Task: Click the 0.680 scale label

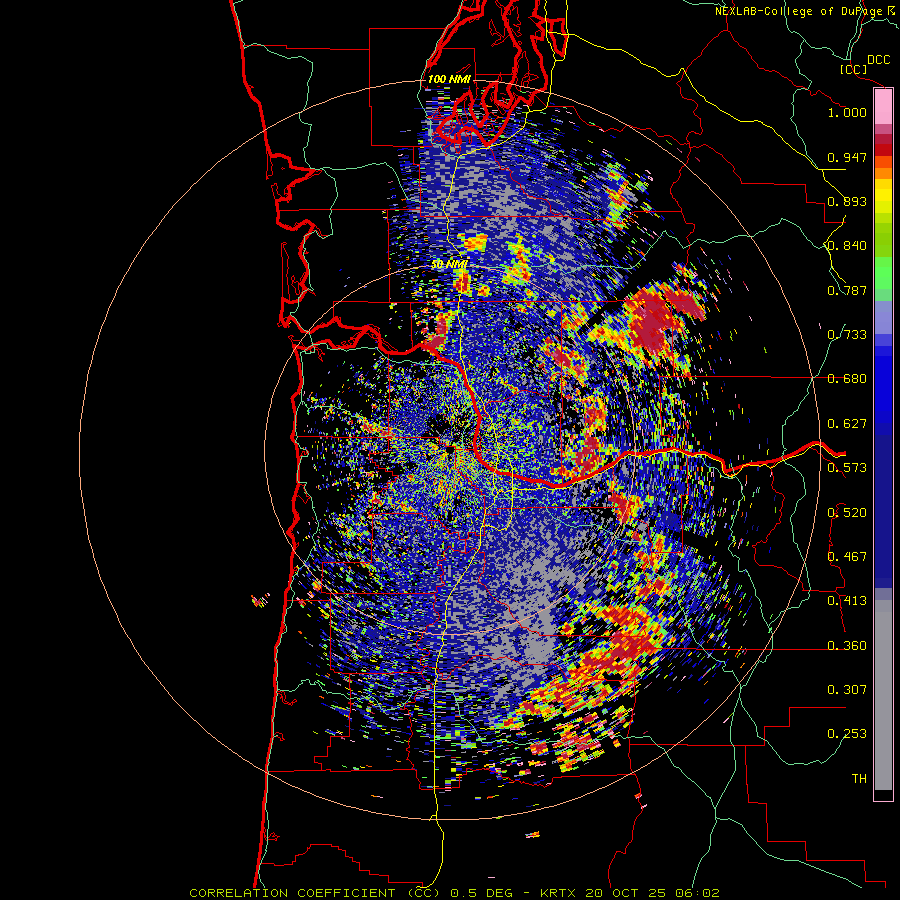Action: [847, 379]
